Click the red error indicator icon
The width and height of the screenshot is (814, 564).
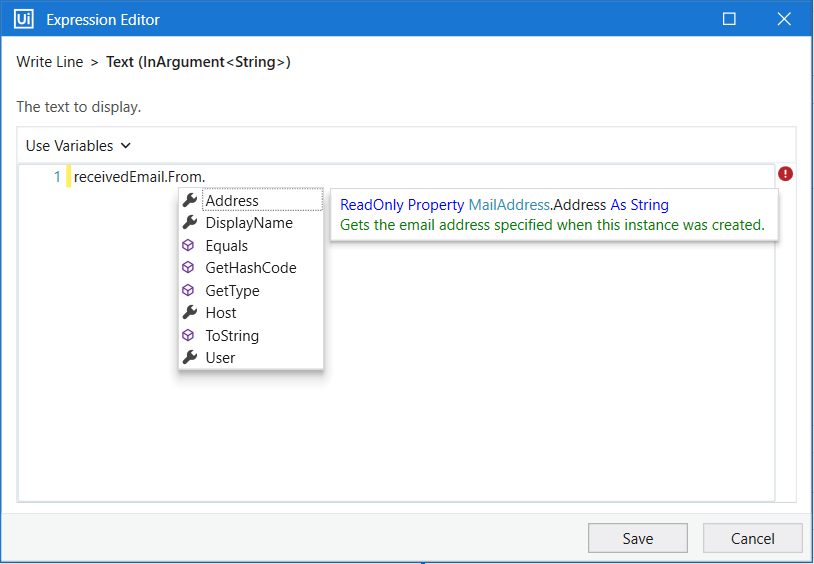point(785,173)
